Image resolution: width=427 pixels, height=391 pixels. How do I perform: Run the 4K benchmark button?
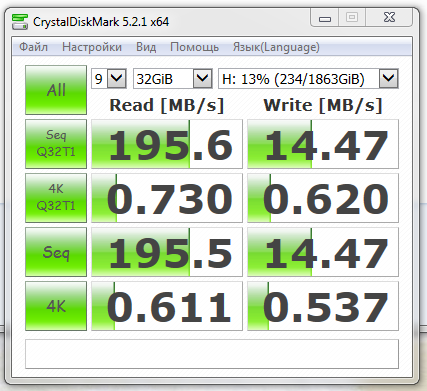point(56,306)
